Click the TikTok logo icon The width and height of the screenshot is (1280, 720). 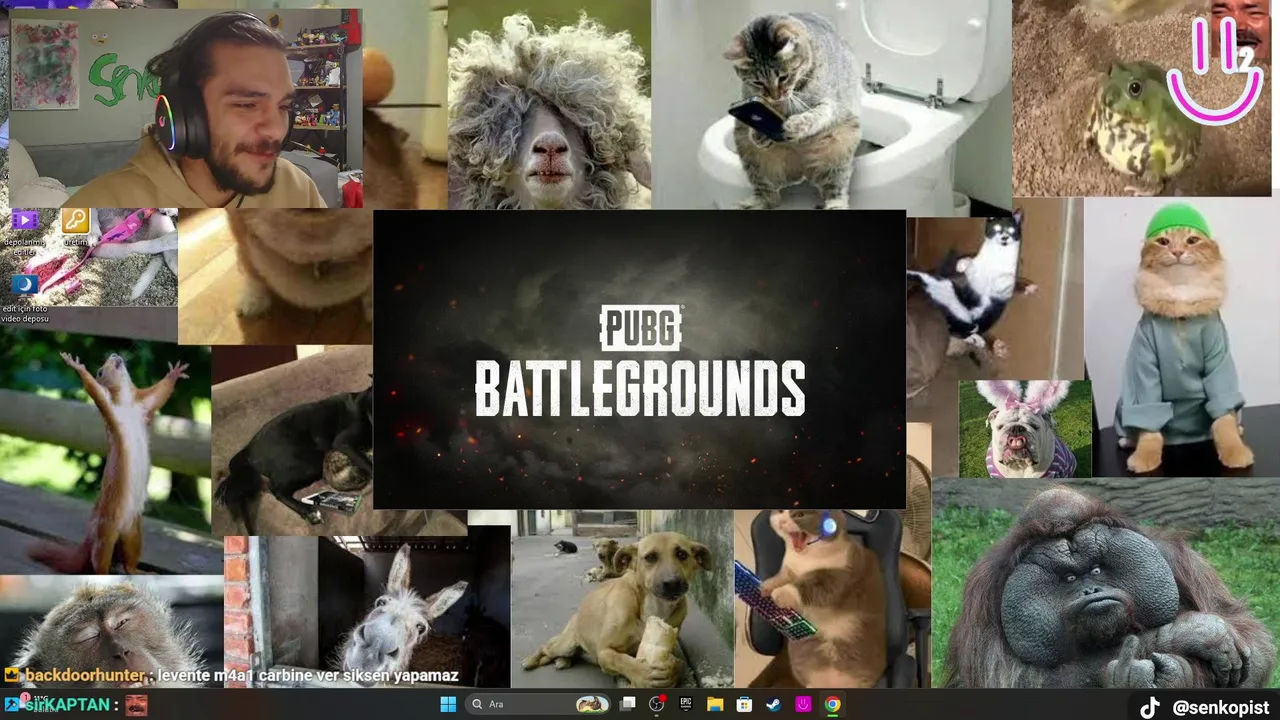pos(1150,707)
